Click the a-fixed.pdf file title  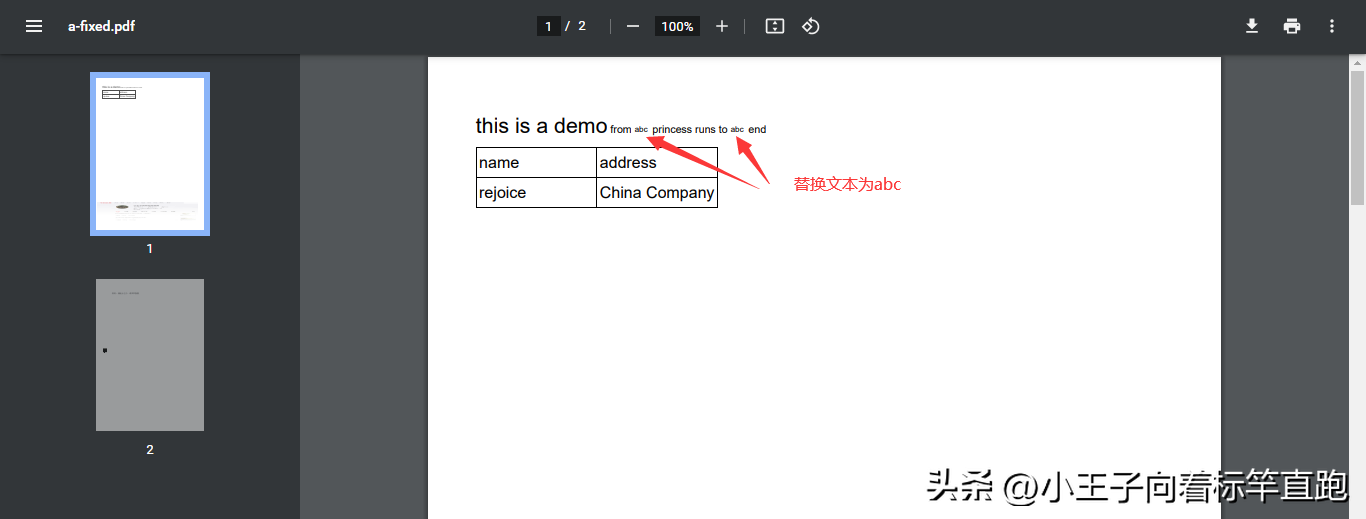point(101,26)
